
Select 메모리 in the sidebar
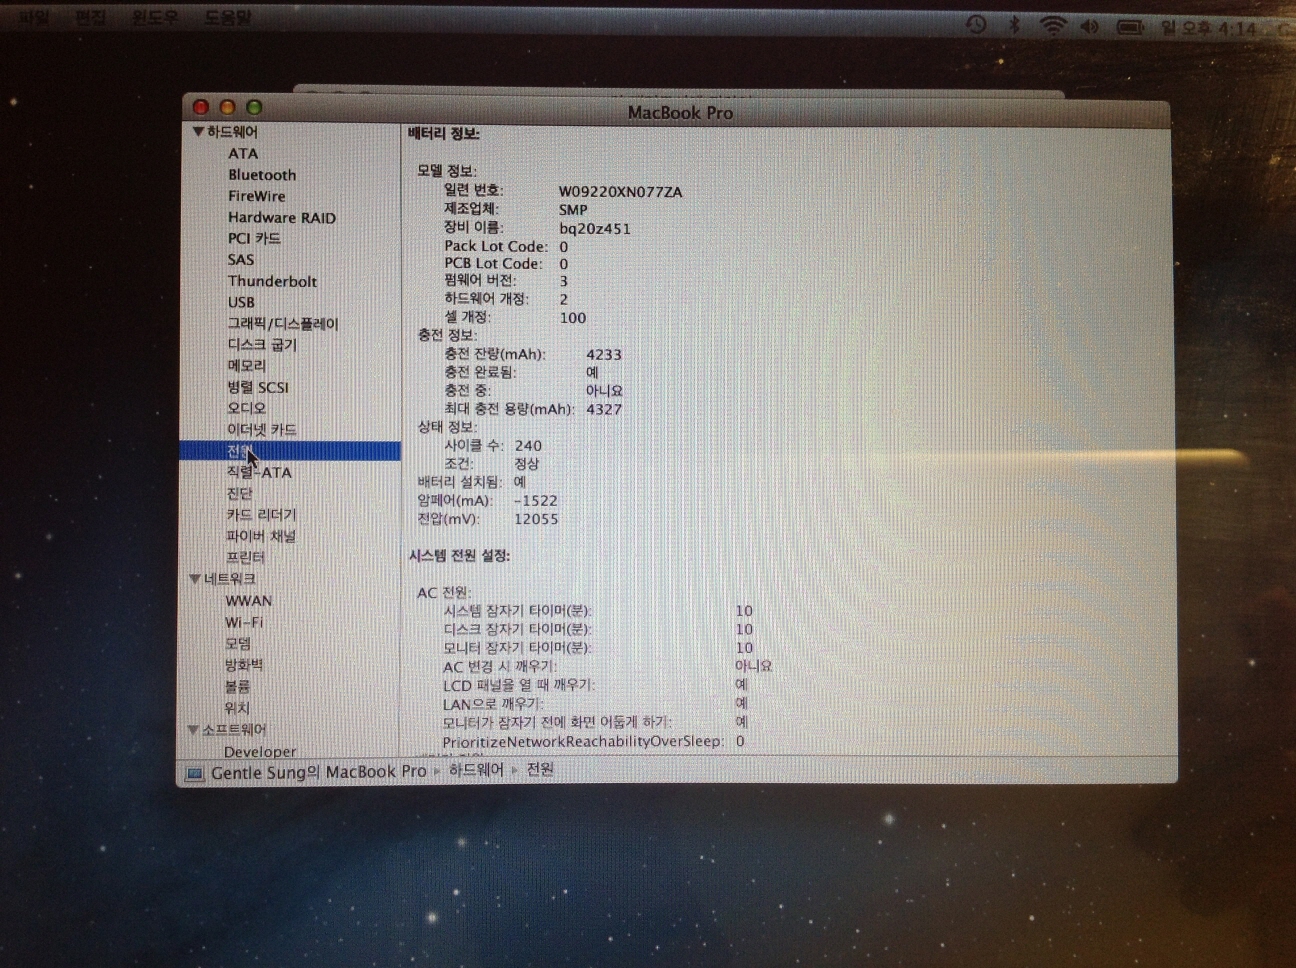246,366
